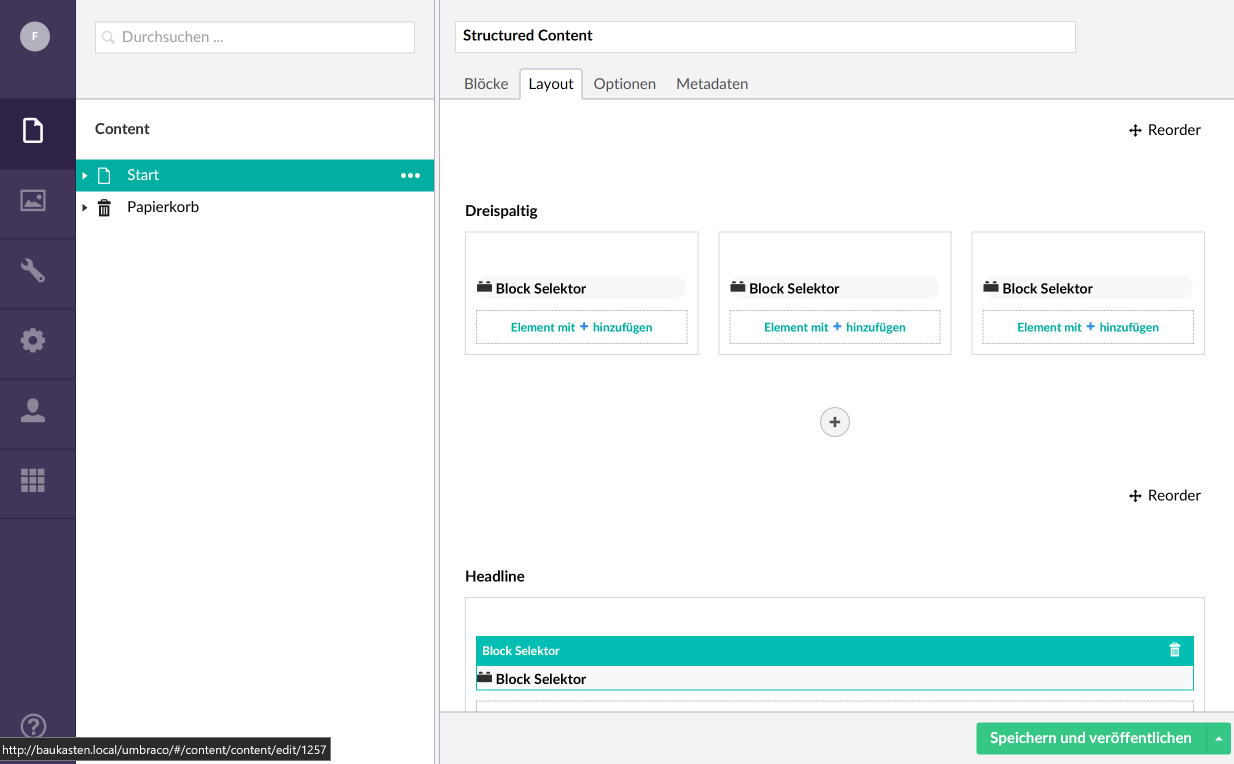Click the Durchsuchen search field
This screenshot has height=764, width=1234.
click(x=255, y=37)
